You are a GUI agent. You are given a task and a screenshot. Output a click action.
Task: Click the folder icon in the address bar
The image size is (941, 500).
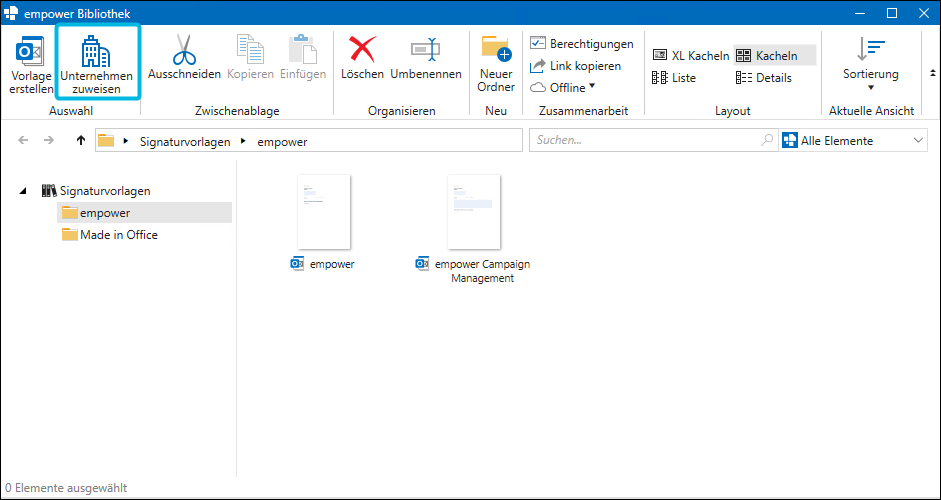pos(106,141)
